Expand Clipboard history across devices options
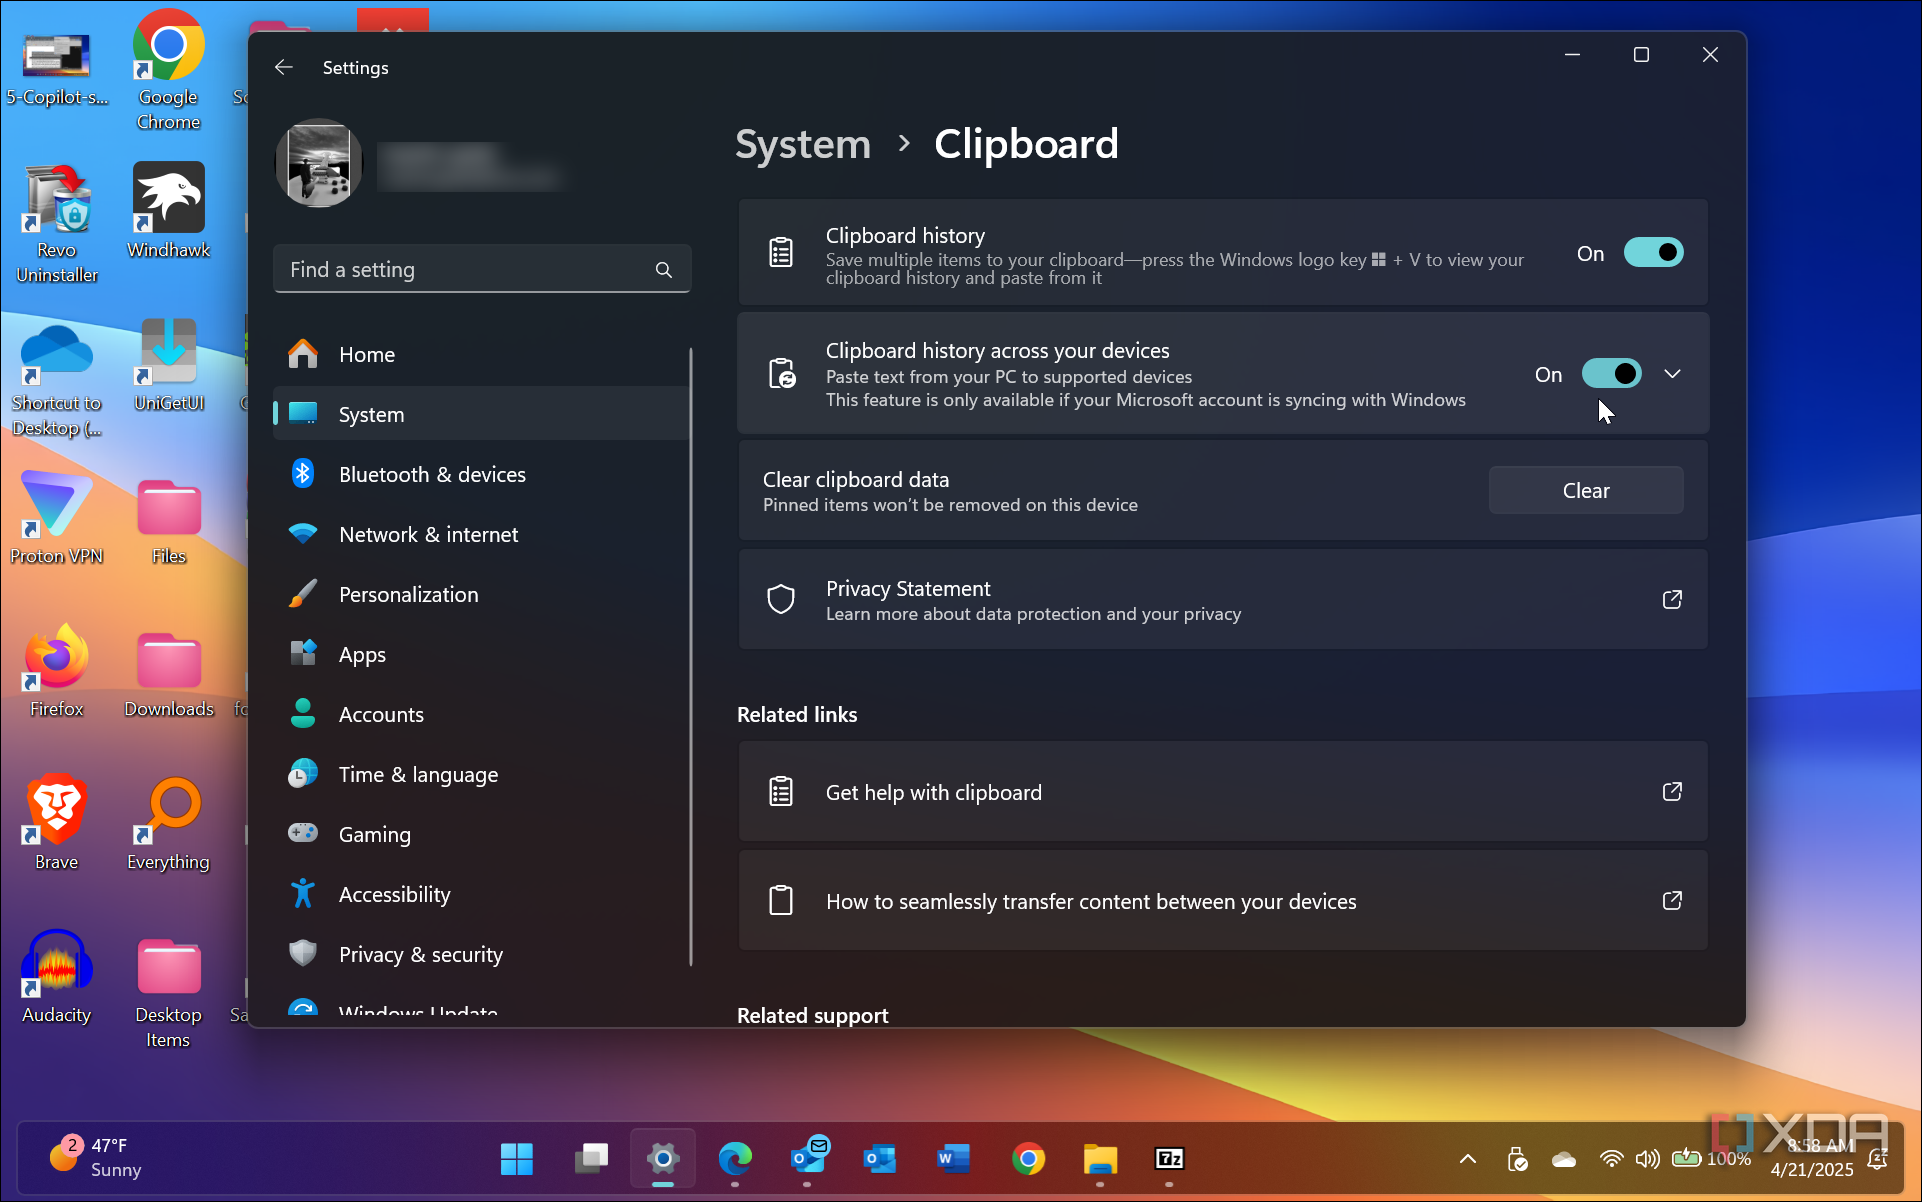 (1672, 374)
